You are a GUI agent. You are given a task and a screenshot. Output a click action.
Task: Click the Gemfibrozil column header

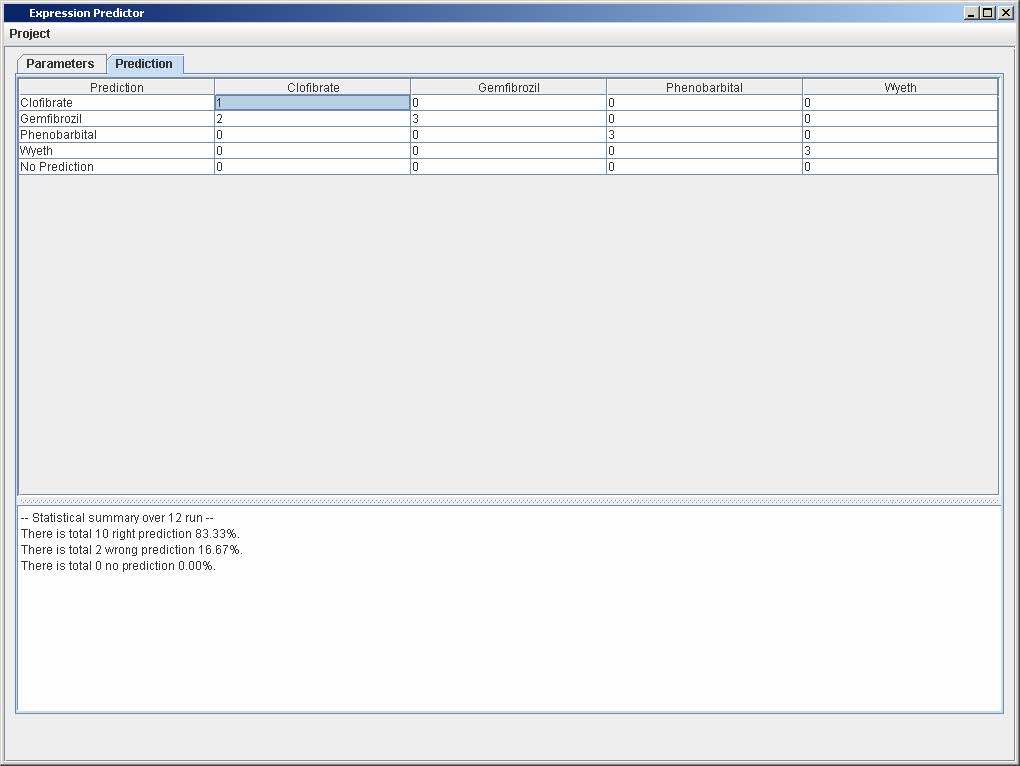(x=509, y=87)
